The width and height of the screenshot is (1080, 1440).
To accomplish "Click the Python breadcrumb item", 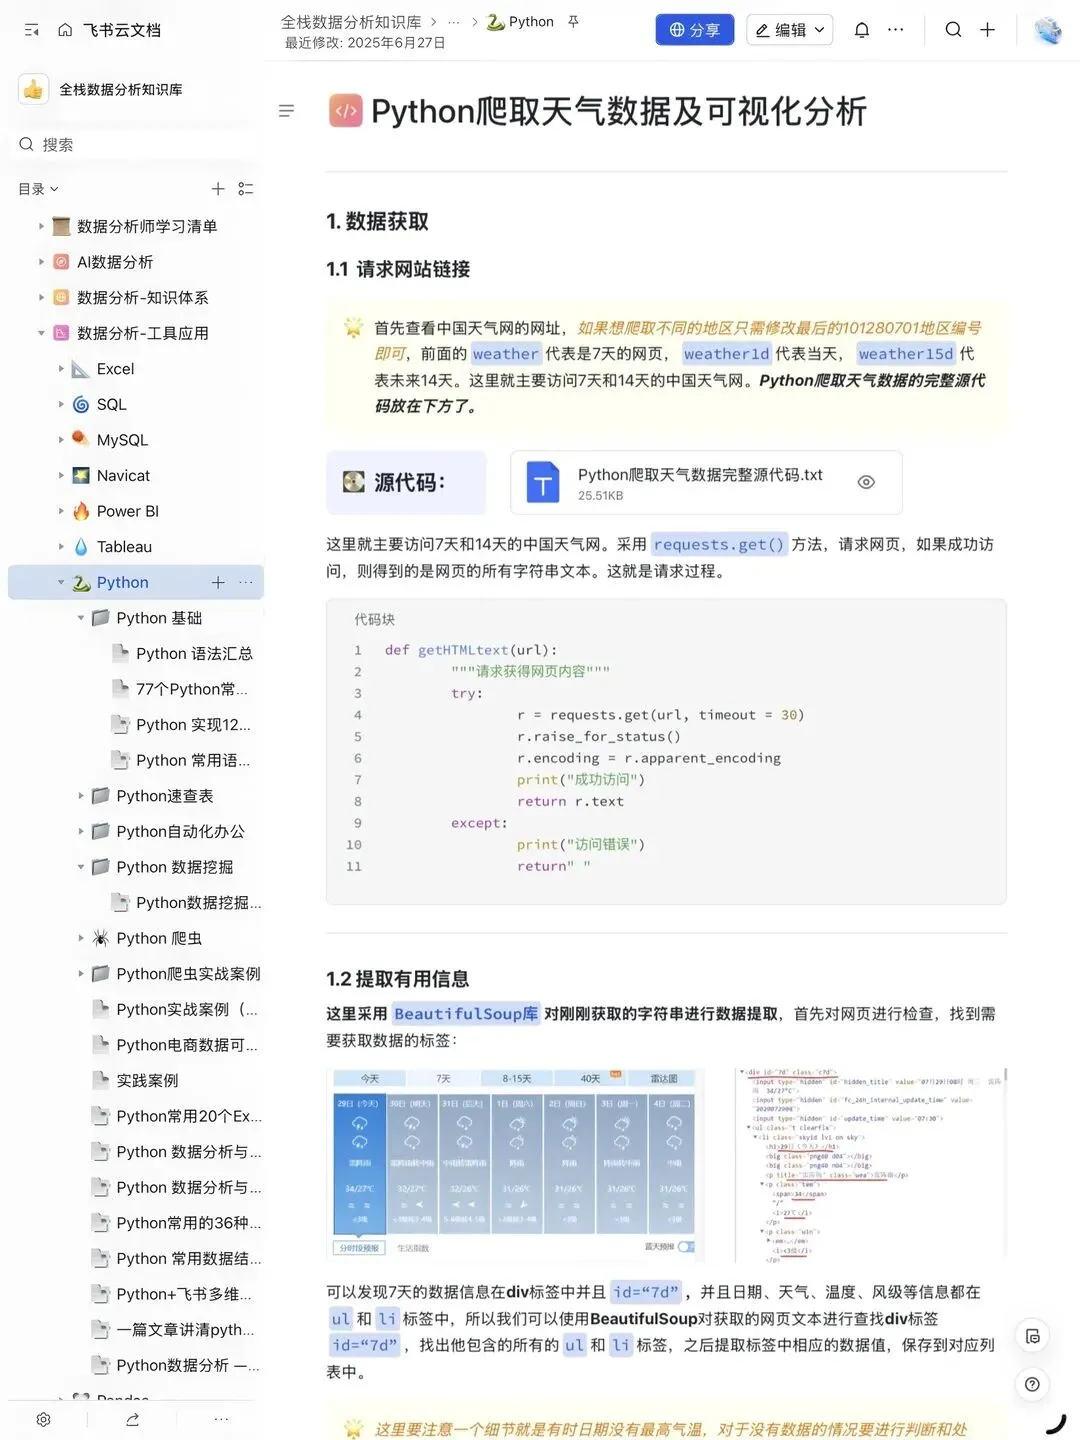I will click(520, 21).
